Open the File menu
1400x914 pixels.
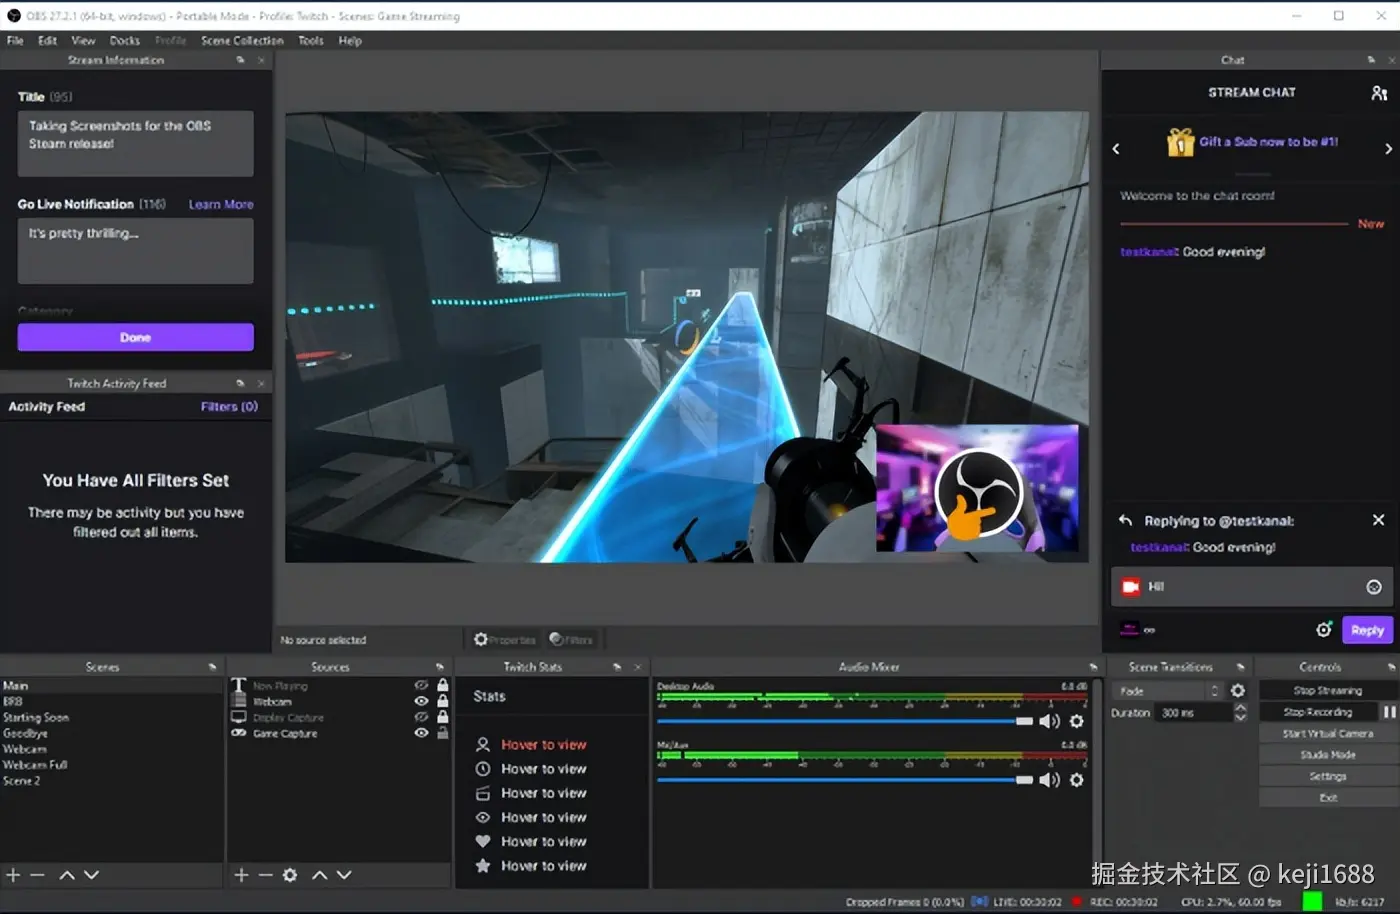pos(15,41)
